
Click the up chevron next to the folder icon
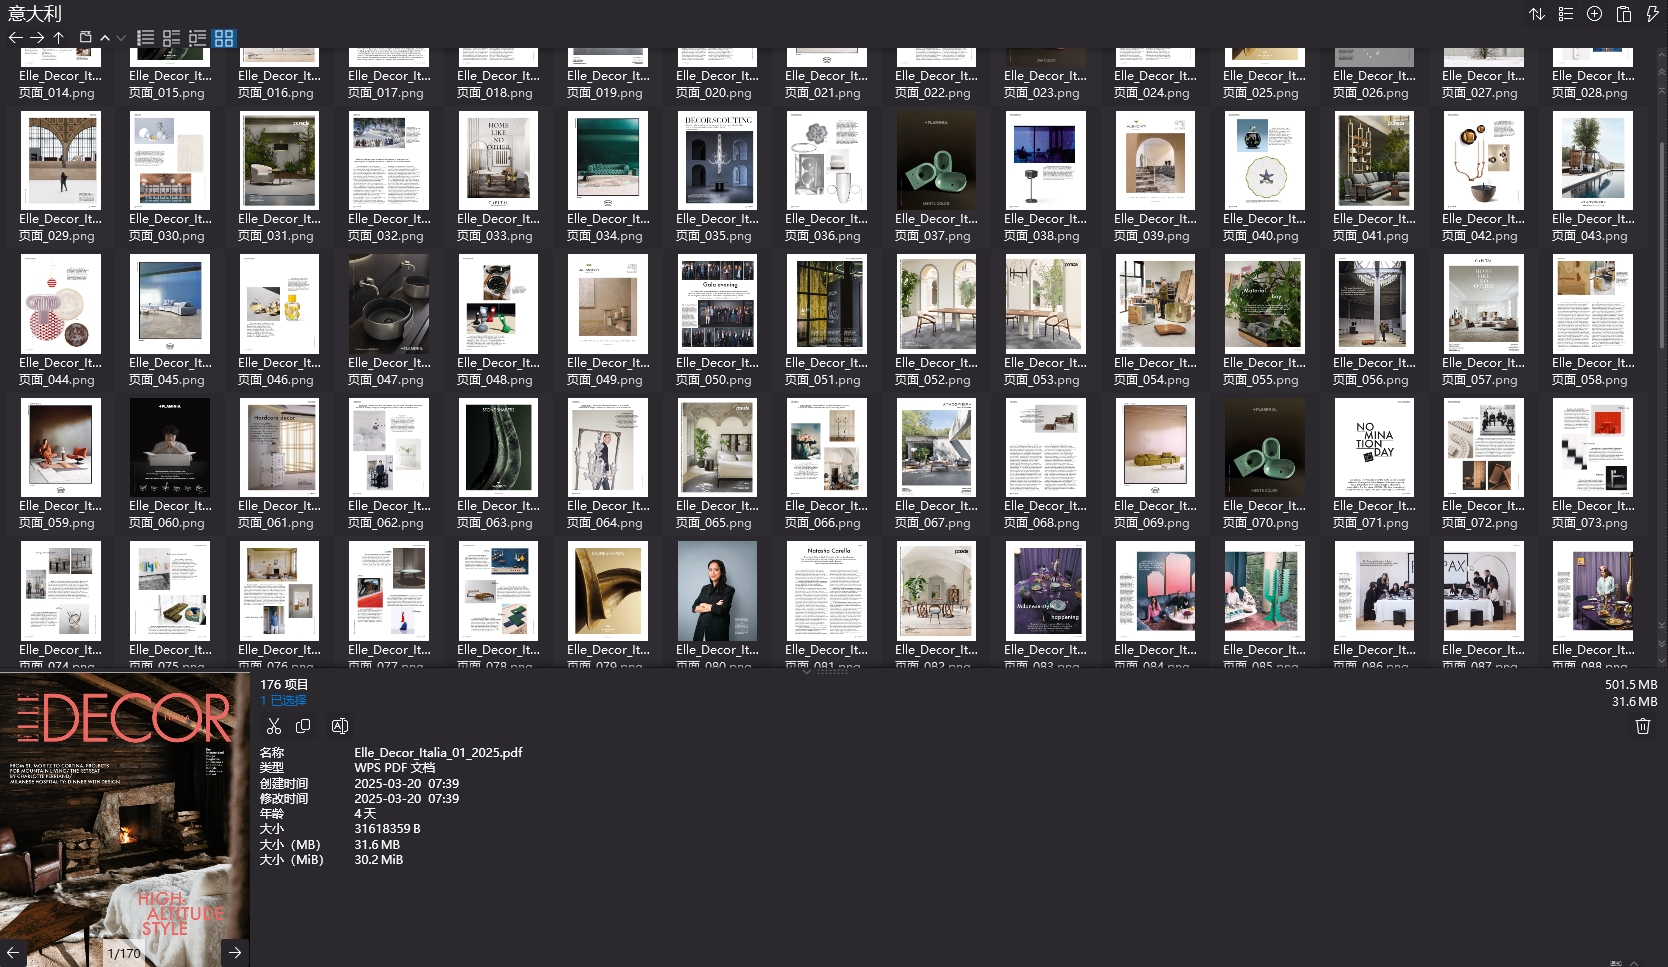point(104,37)
